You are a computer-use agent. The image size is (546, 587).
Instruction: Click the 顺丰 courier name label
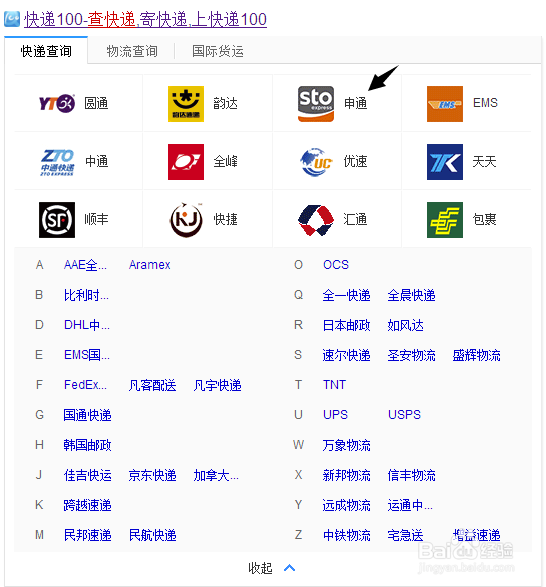(x=96, y=219)
